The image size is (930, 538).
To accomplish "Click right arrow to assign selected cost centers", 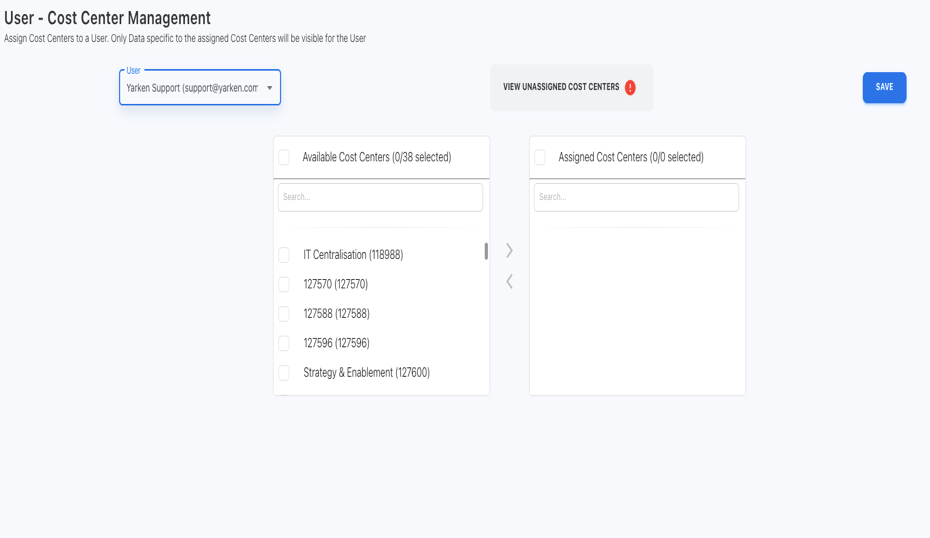I will 509,250.
